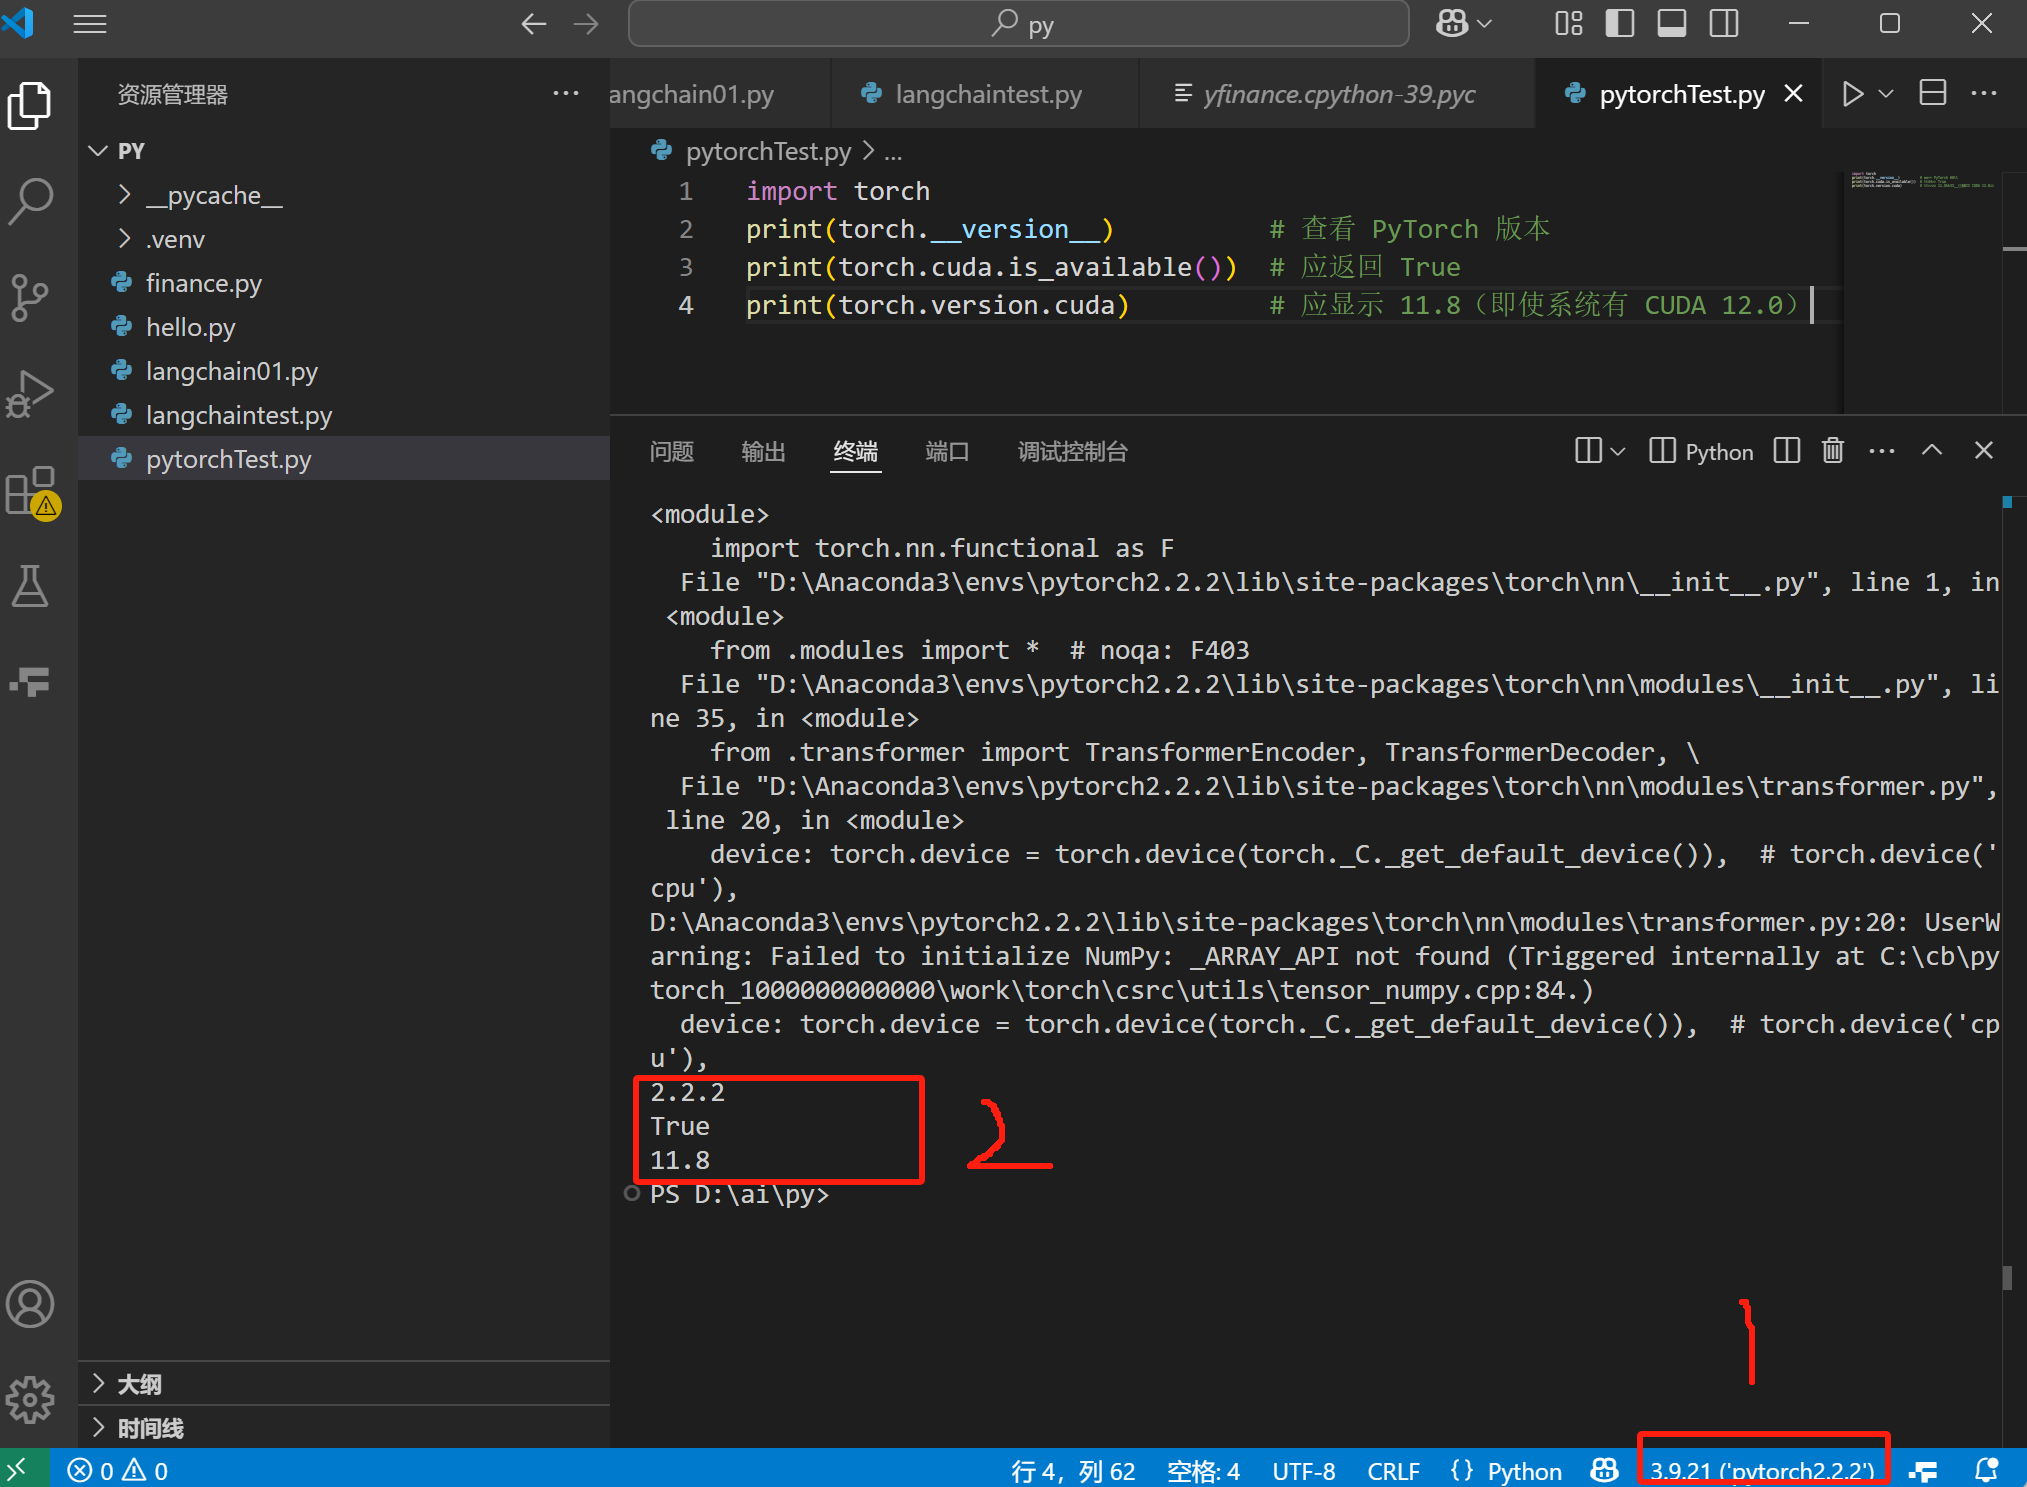This screenshot has width=2027, height=1487.
Task: Open the Extensions view
Action: click(x=30, y=490)
